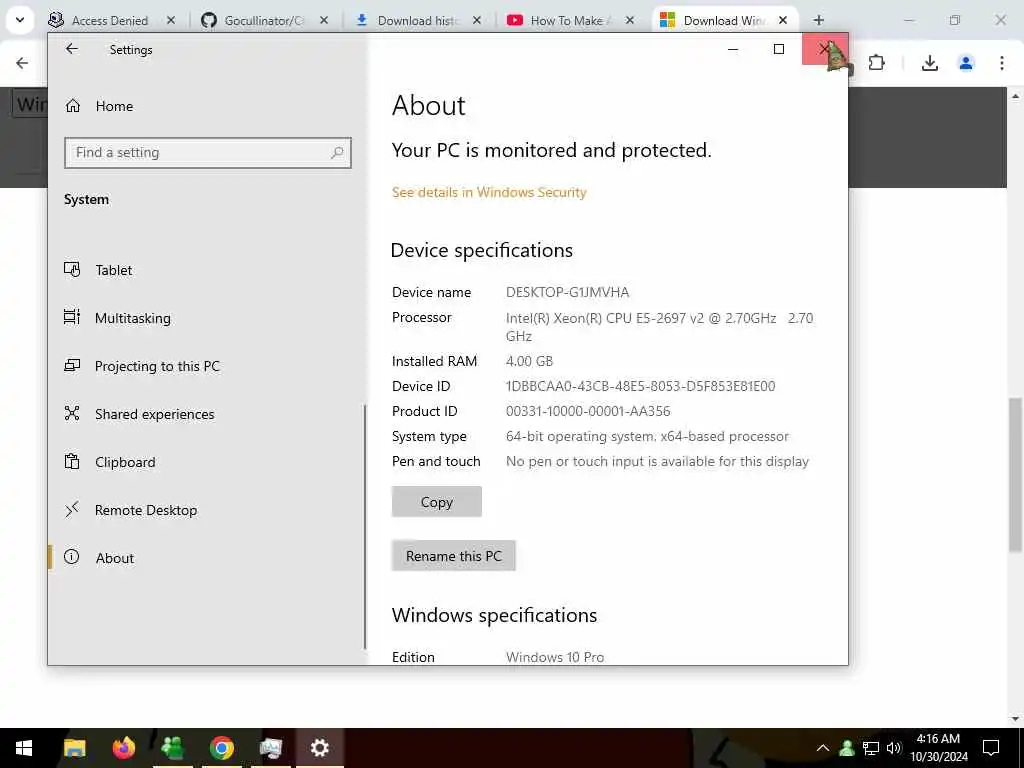
Task: Click the device name DESKTOP-G1JMVHA
Action: 568,293
